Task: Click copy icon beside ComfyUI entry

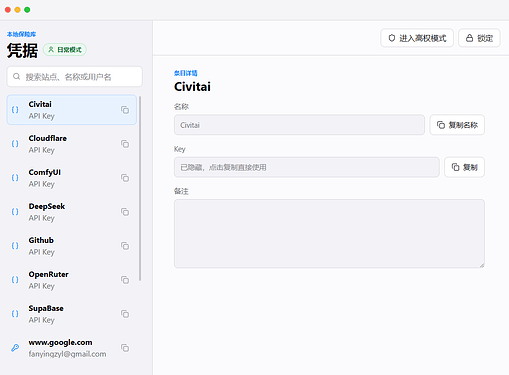Action: (x=125, y=178)
